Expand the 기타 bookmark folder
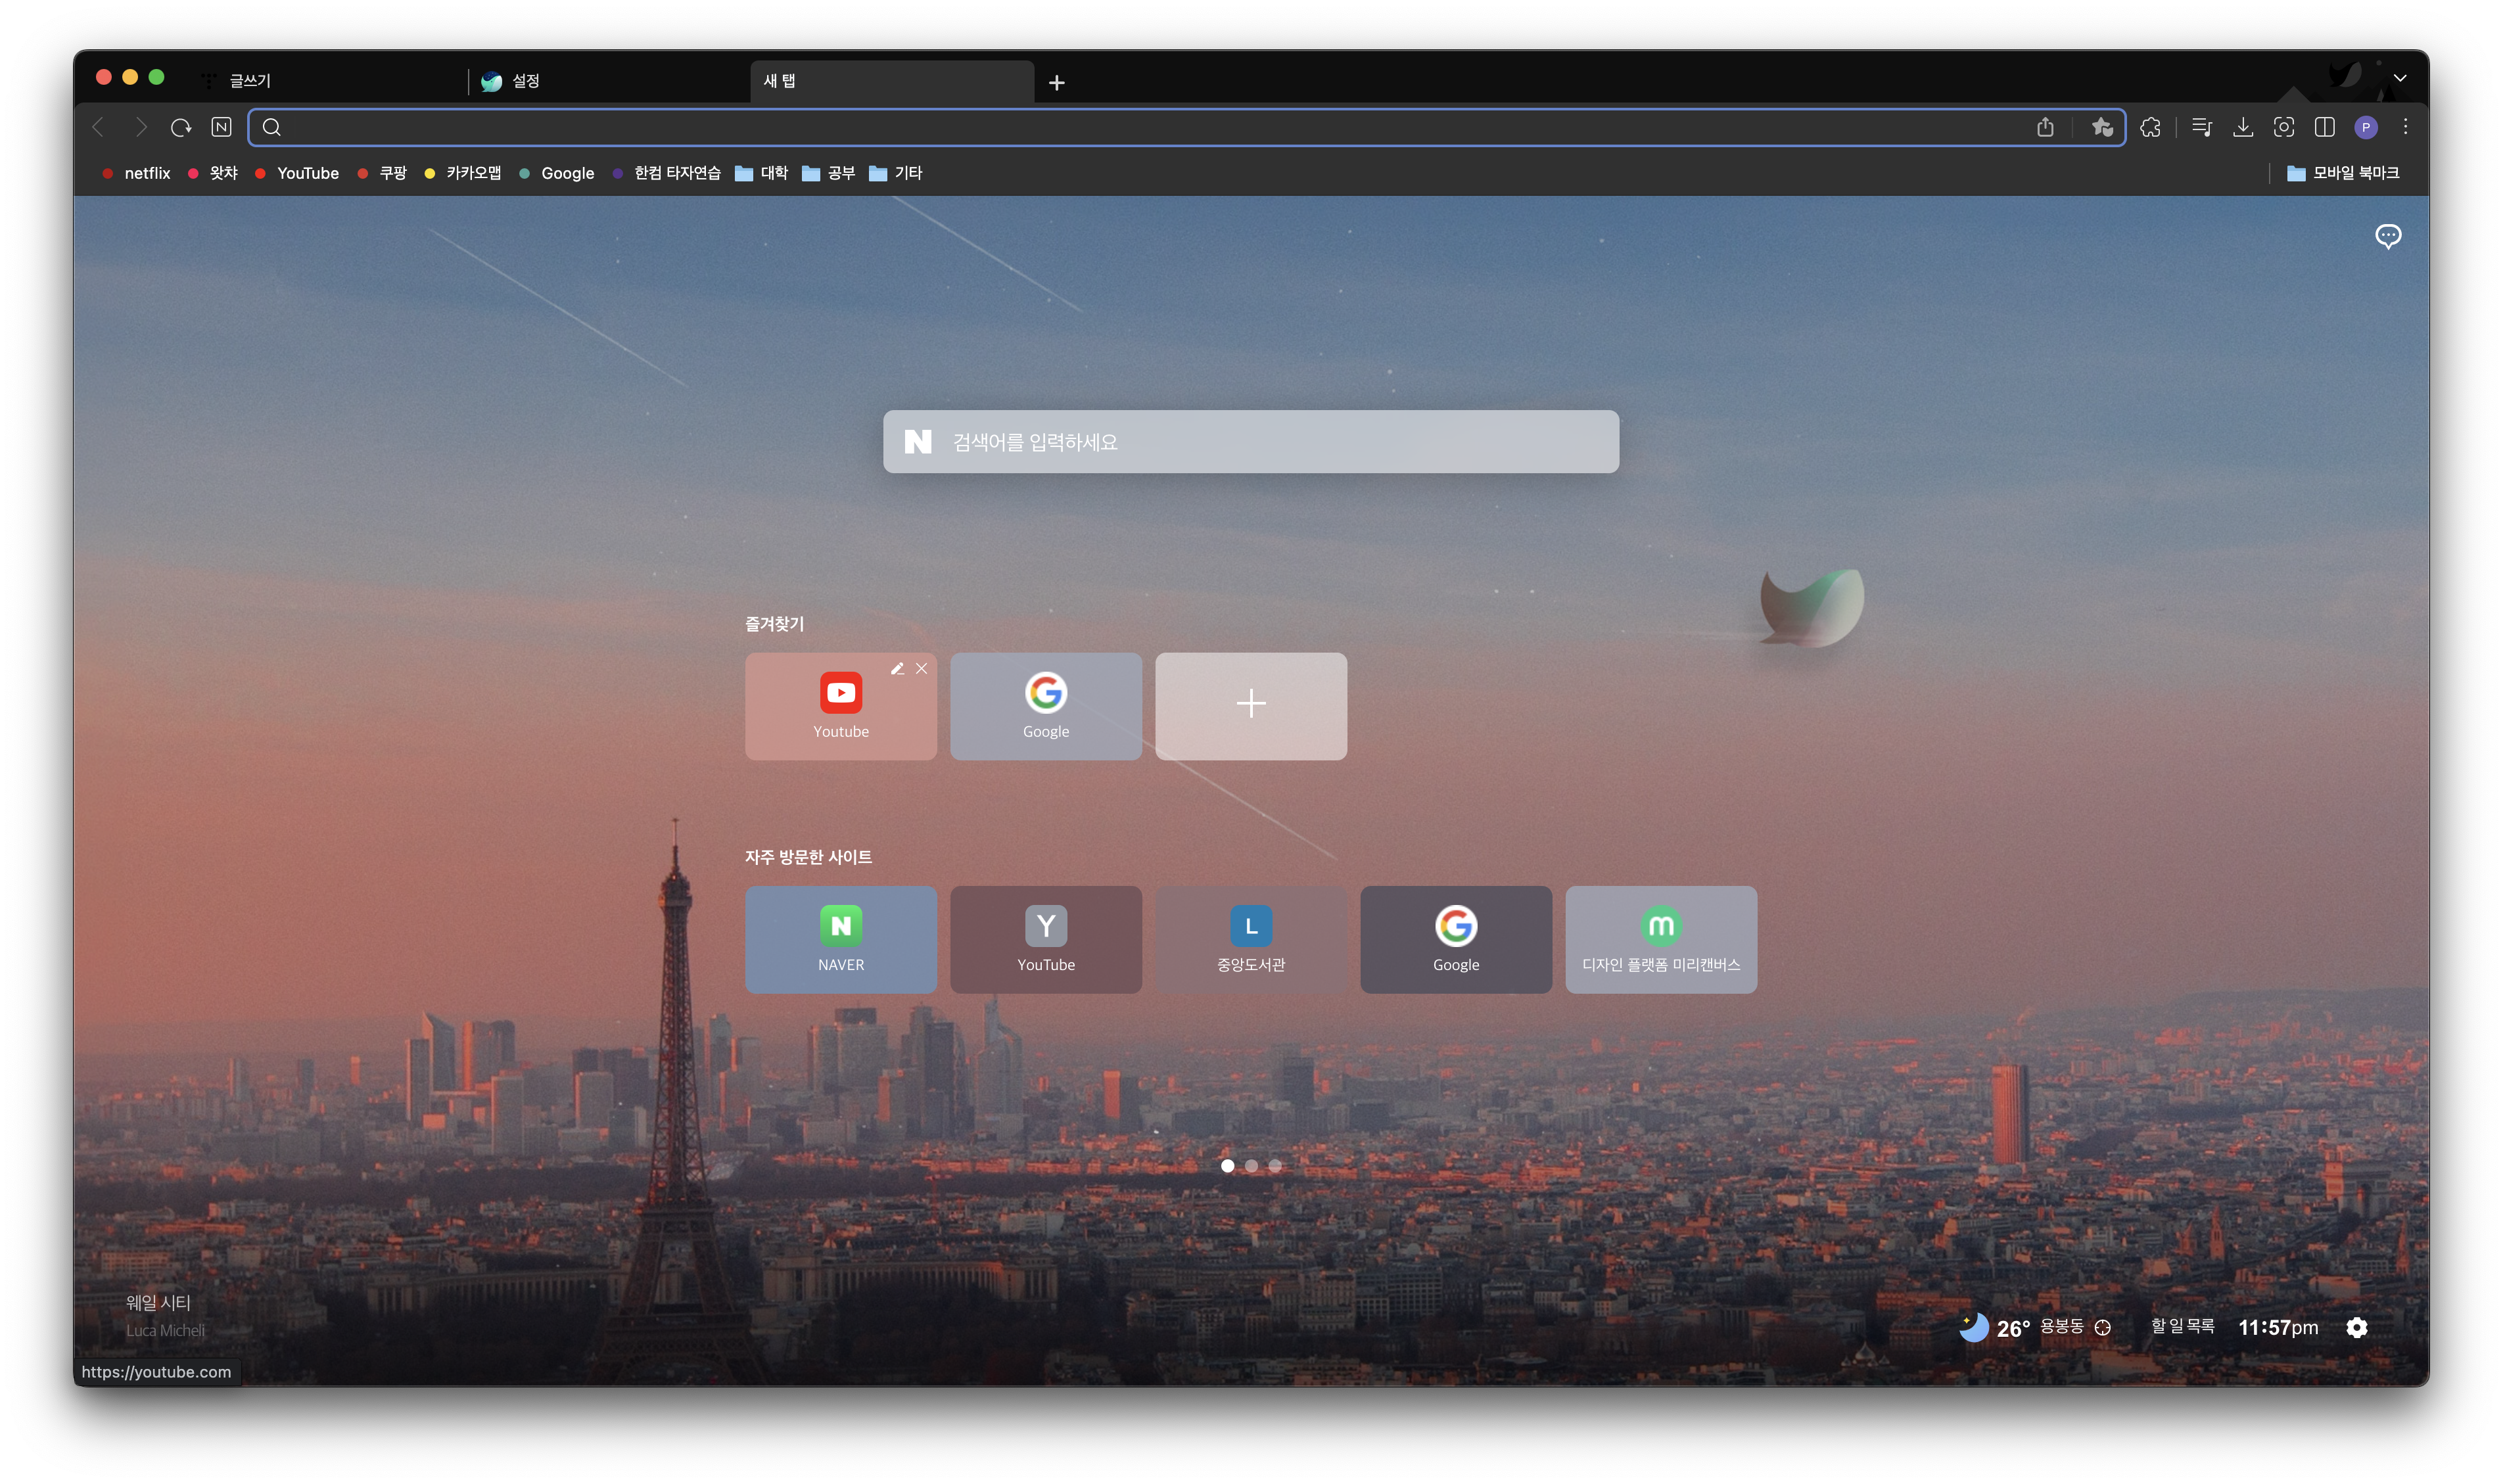Screen dimensions: 2503x1484 click(895, 173)
